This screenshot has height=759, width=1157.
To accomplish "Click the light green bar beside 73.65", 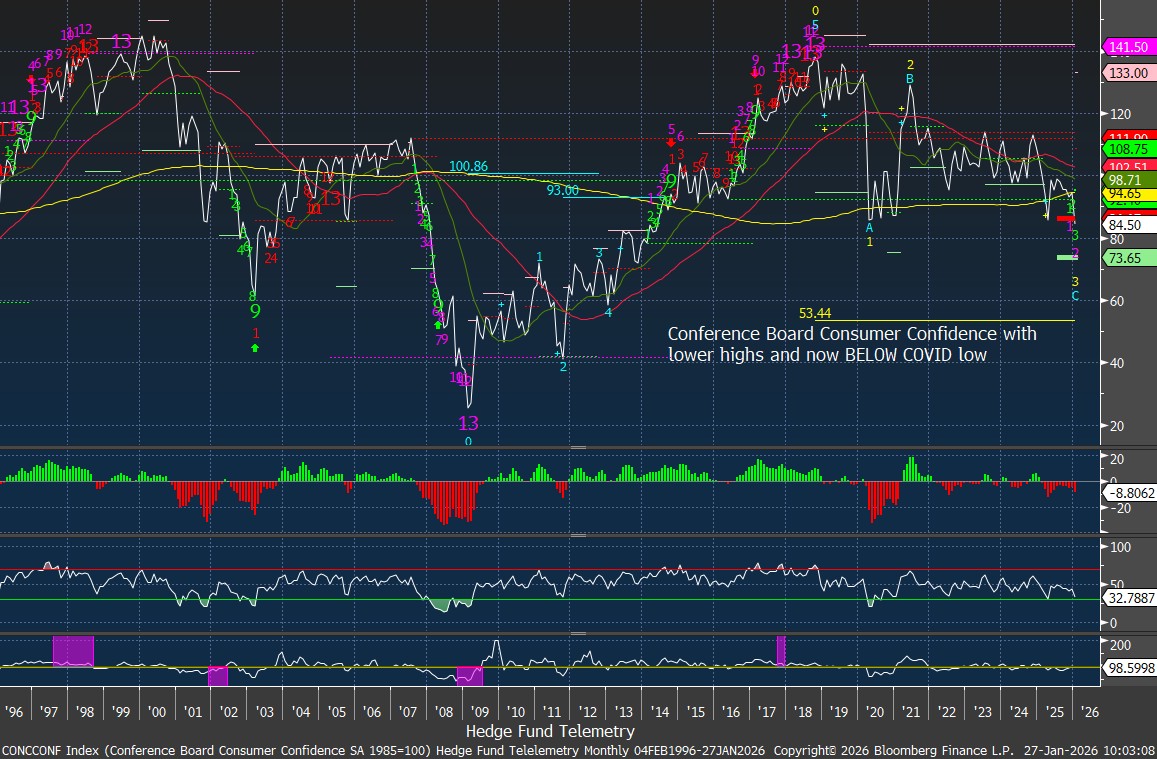I will tap(1067, 258).
